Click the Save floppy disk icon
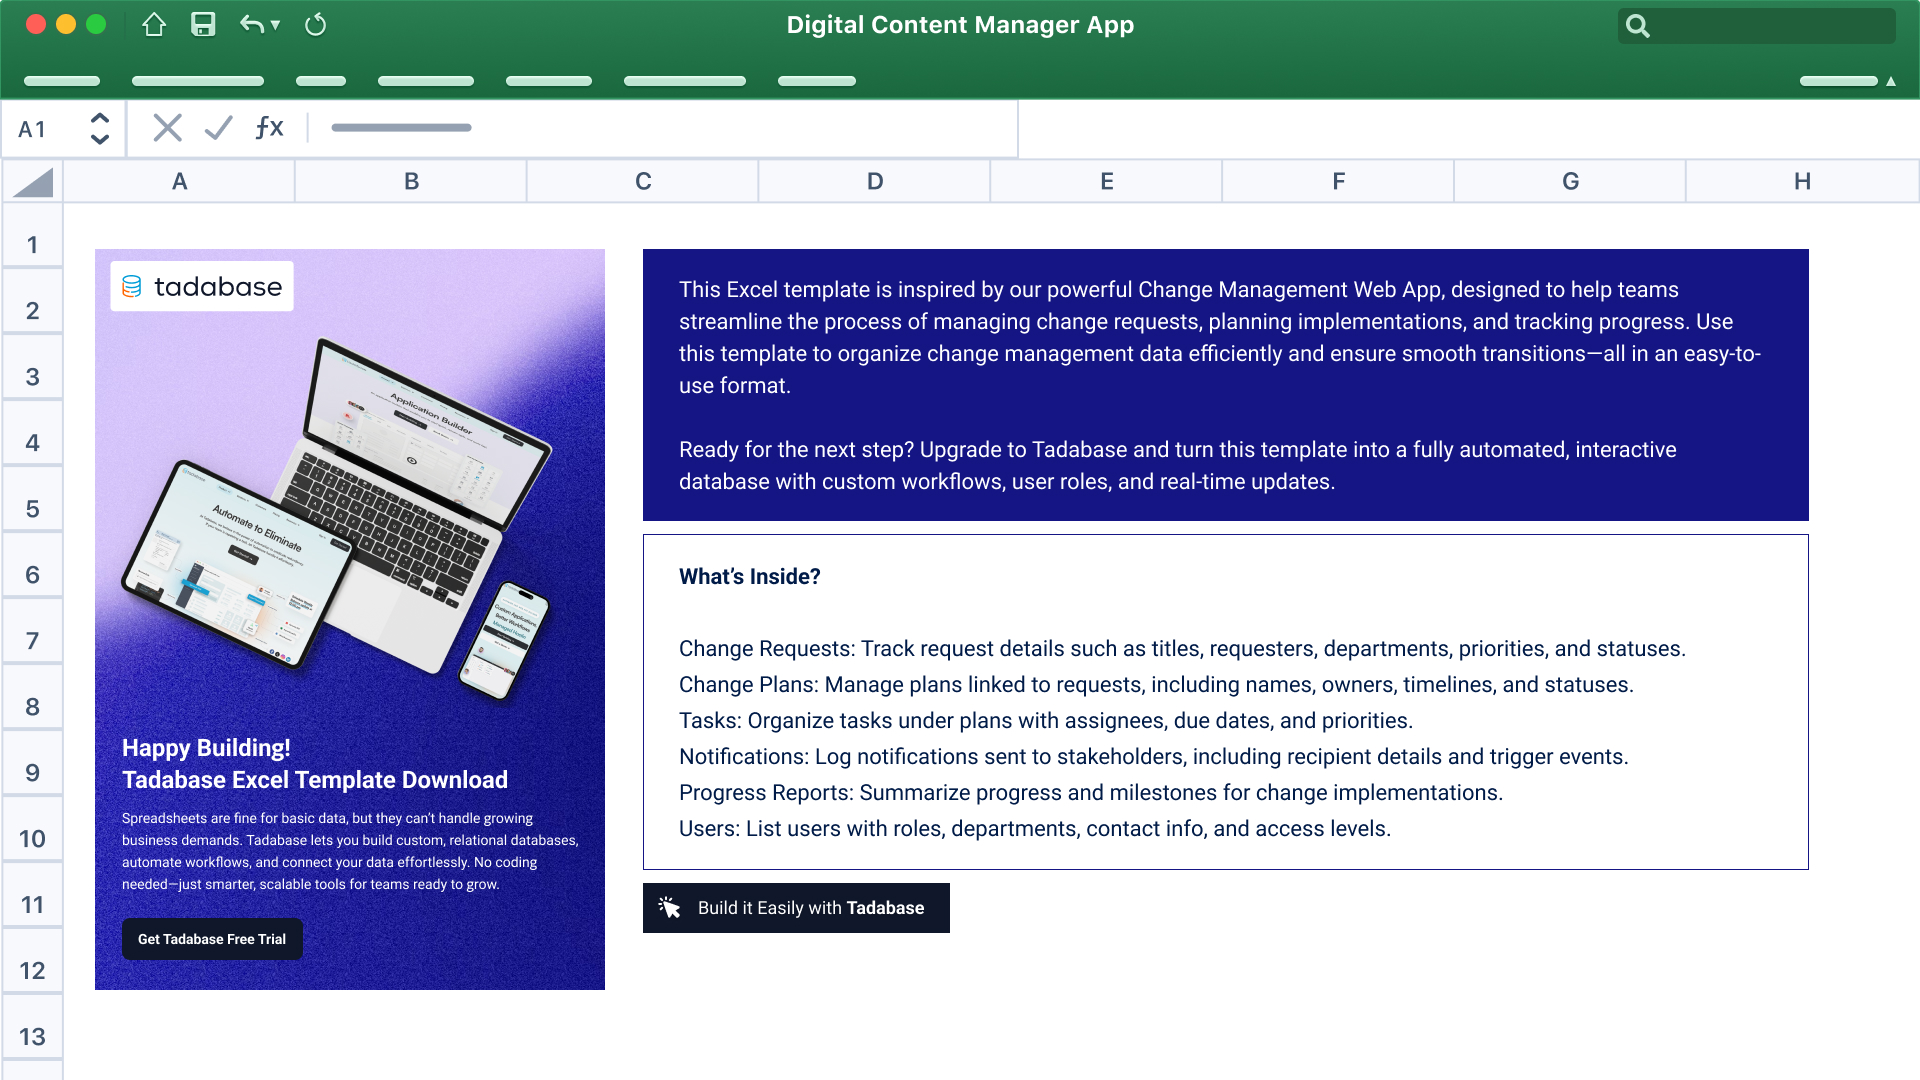 [x=203, y=25]
